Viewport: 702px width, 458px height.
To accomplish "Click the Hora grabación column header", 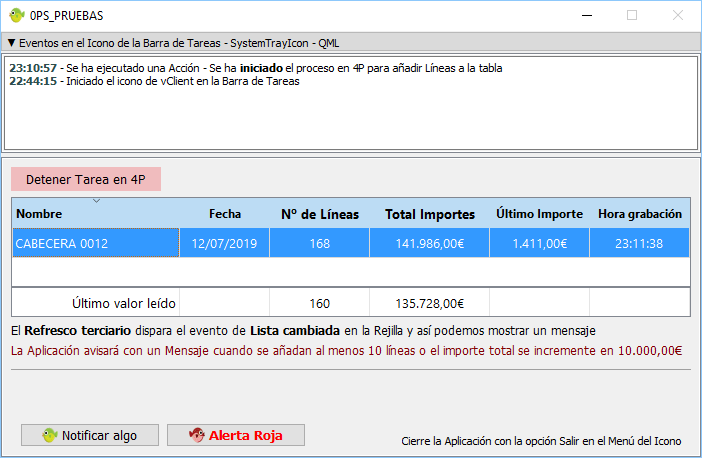I will 639,214.
